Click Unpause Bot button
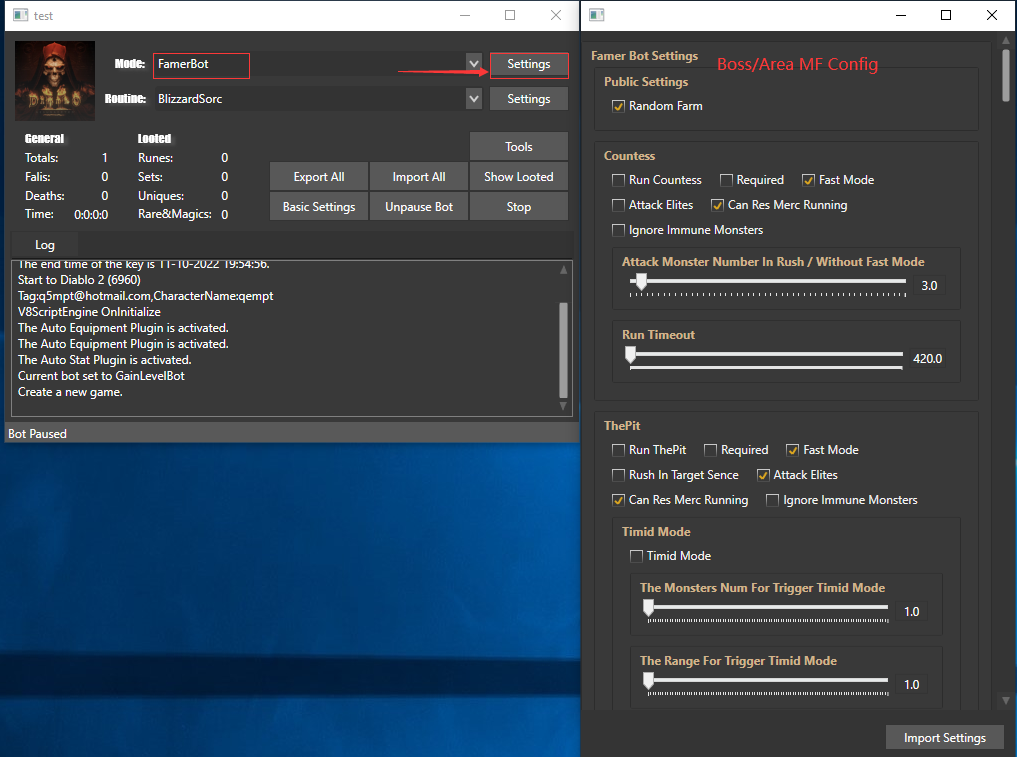 pyautogui.click(x=419, y=206)
